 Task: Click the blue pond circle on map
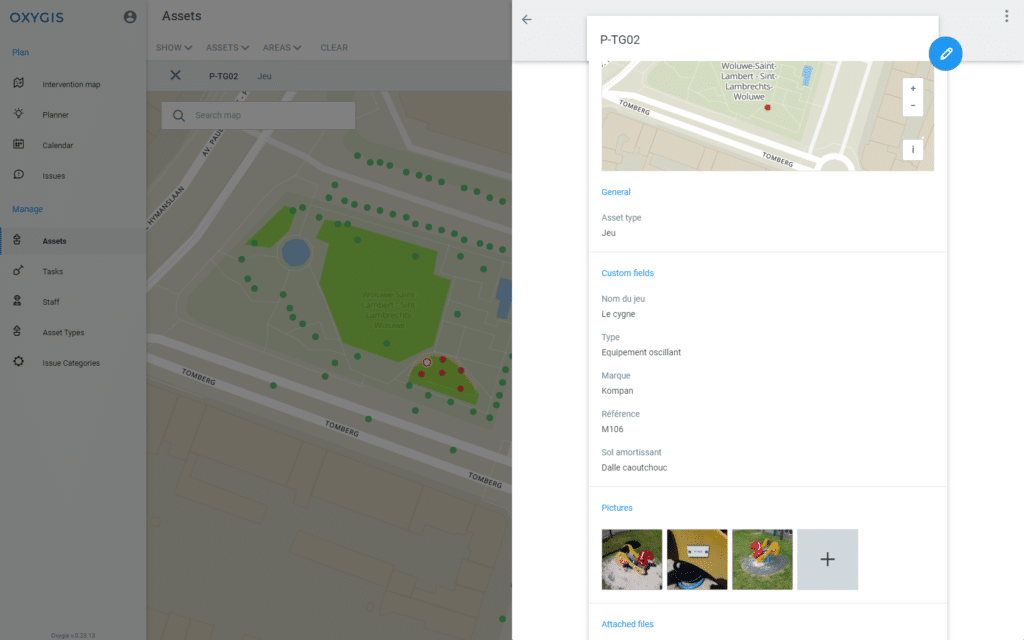click(x=296, y=253)
